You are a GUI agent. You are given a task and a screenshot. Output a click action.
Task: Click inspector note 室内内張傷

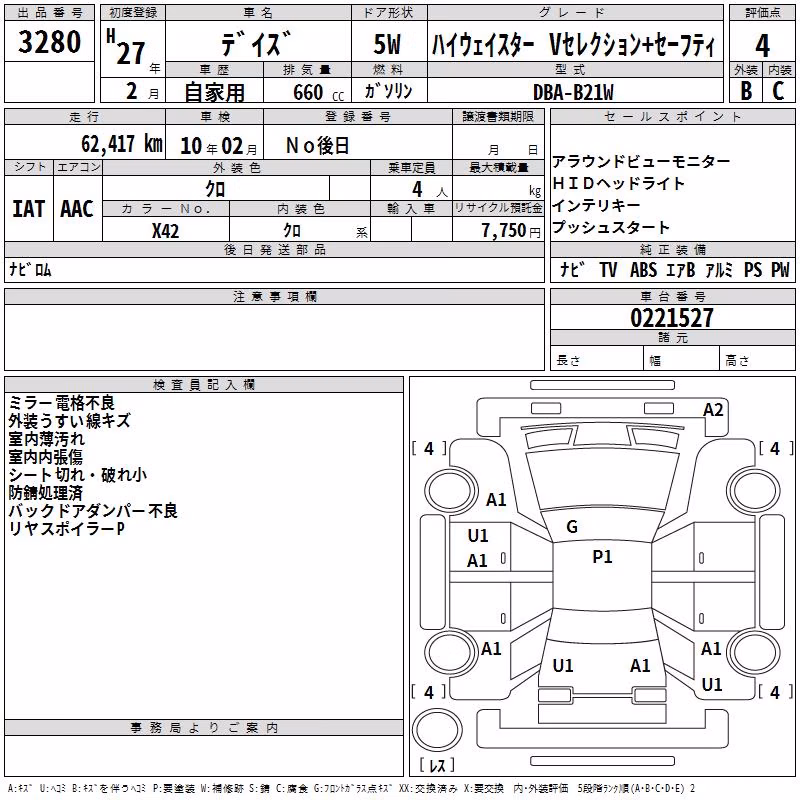45,457
